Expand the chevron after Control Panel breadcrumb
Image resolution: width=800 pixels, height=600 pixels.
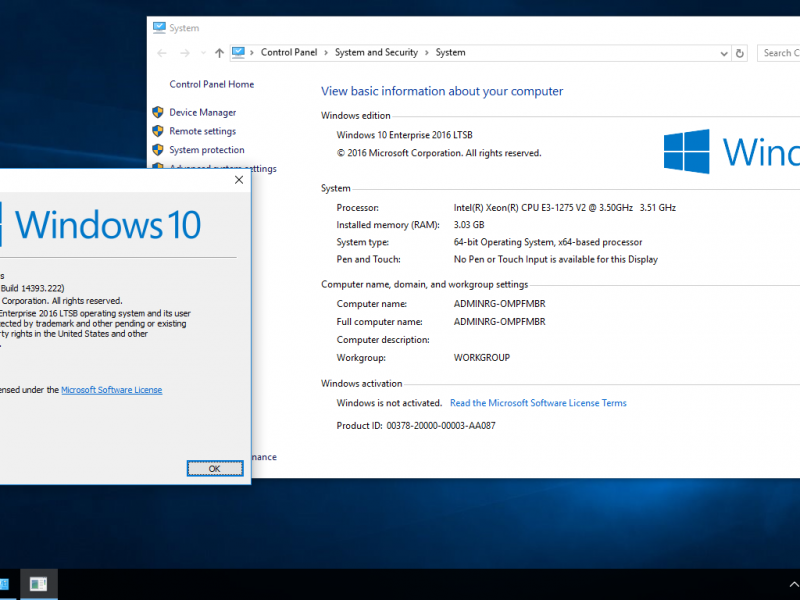[x=326, y=53]
